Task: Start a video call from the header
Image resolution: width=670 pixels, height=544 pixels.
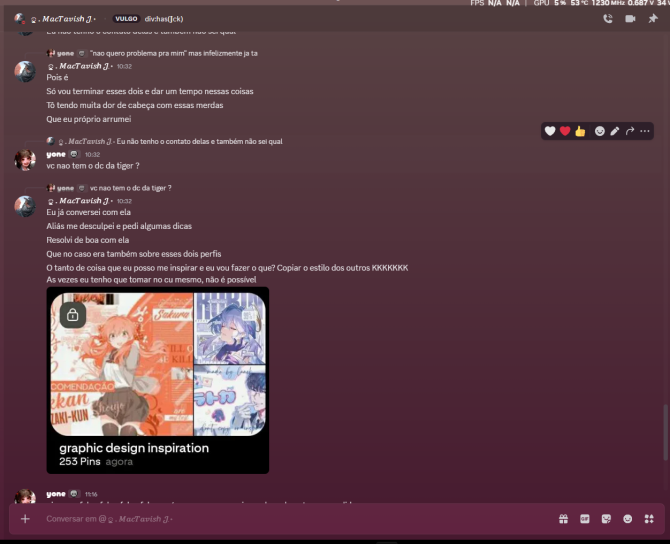Action: 630,19
